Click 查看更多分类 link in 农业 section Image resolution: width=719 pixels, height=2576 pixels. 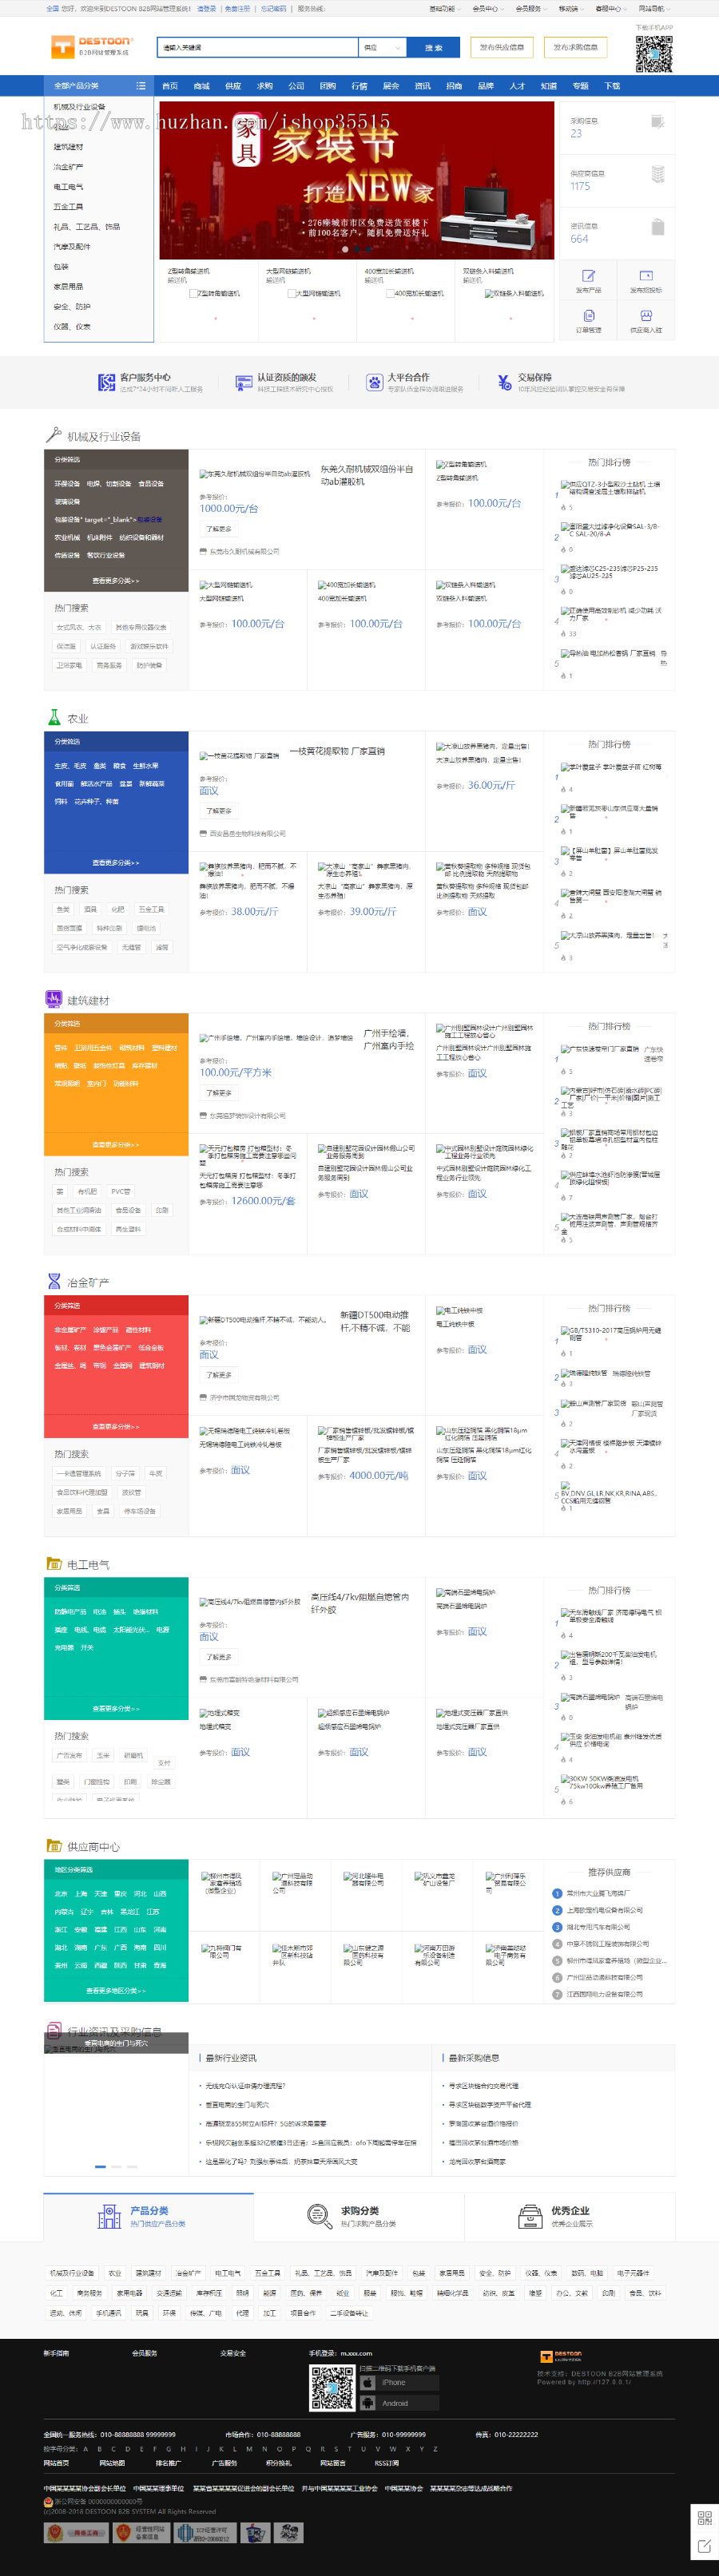pyautogui.click(x=116, y=862)
